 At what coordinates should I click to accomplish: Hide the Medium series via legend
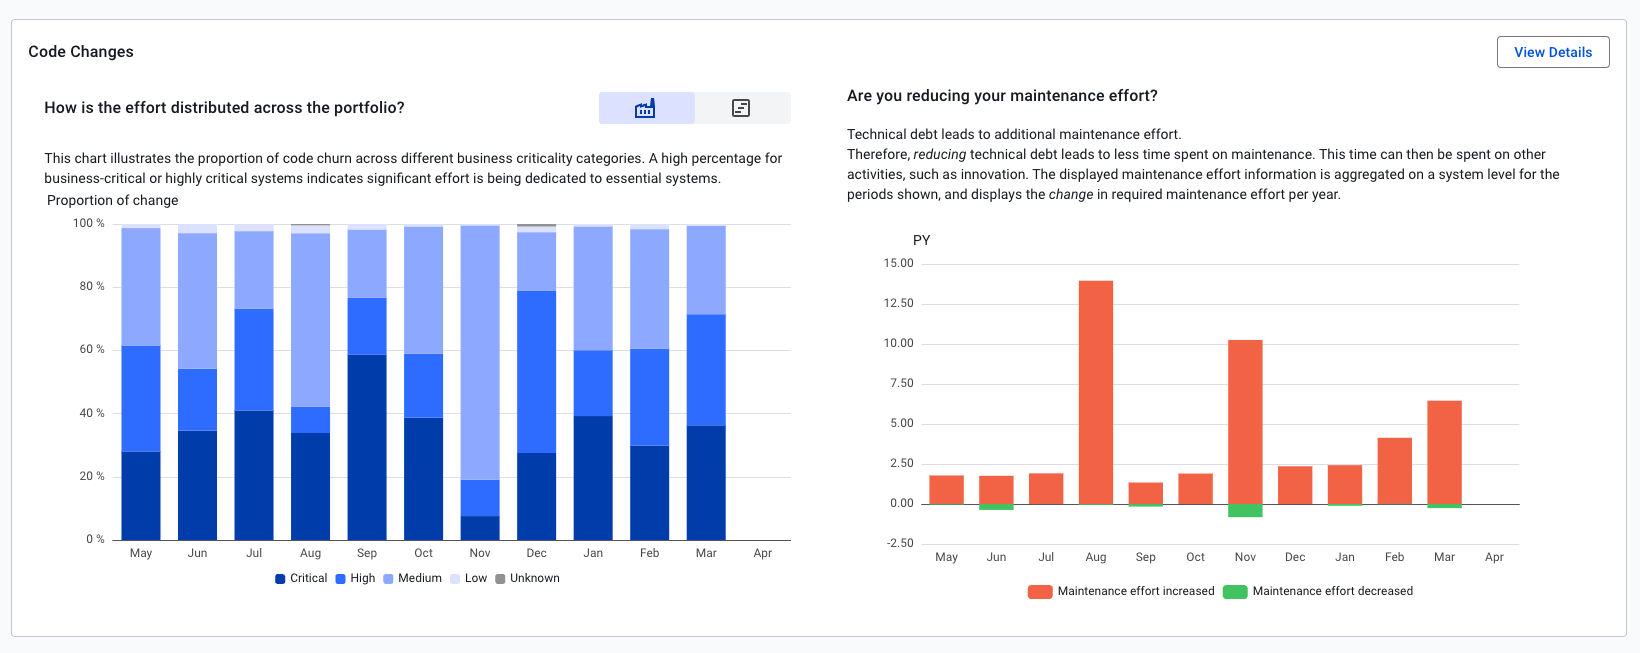pos(412,578)
